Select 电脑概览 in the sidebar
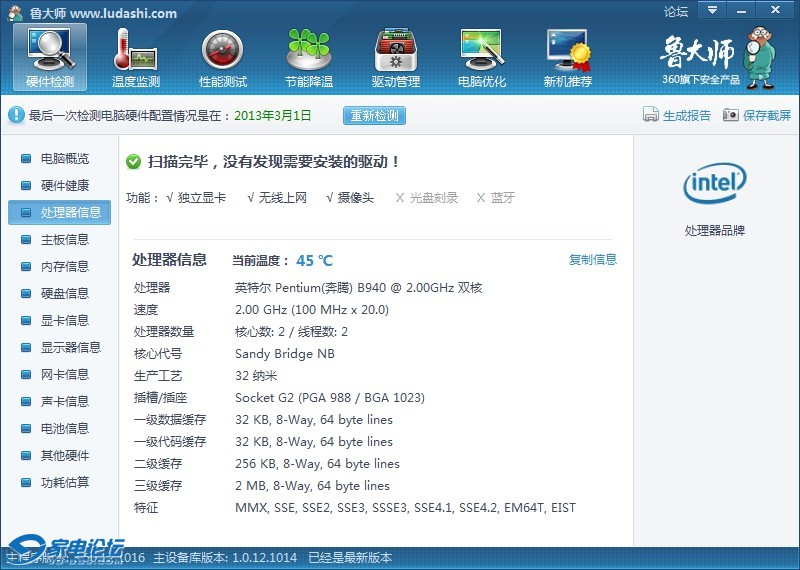800x570 pixels. [64, 159]
